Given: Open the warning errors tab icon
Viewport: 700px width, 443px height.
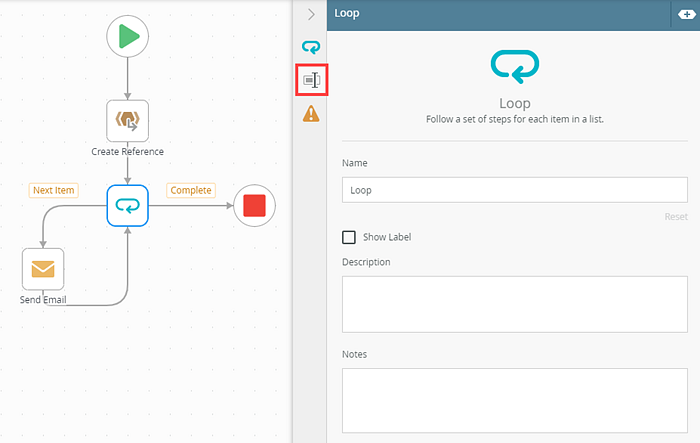Looking at the screenshot, I should tap(311, 114).
